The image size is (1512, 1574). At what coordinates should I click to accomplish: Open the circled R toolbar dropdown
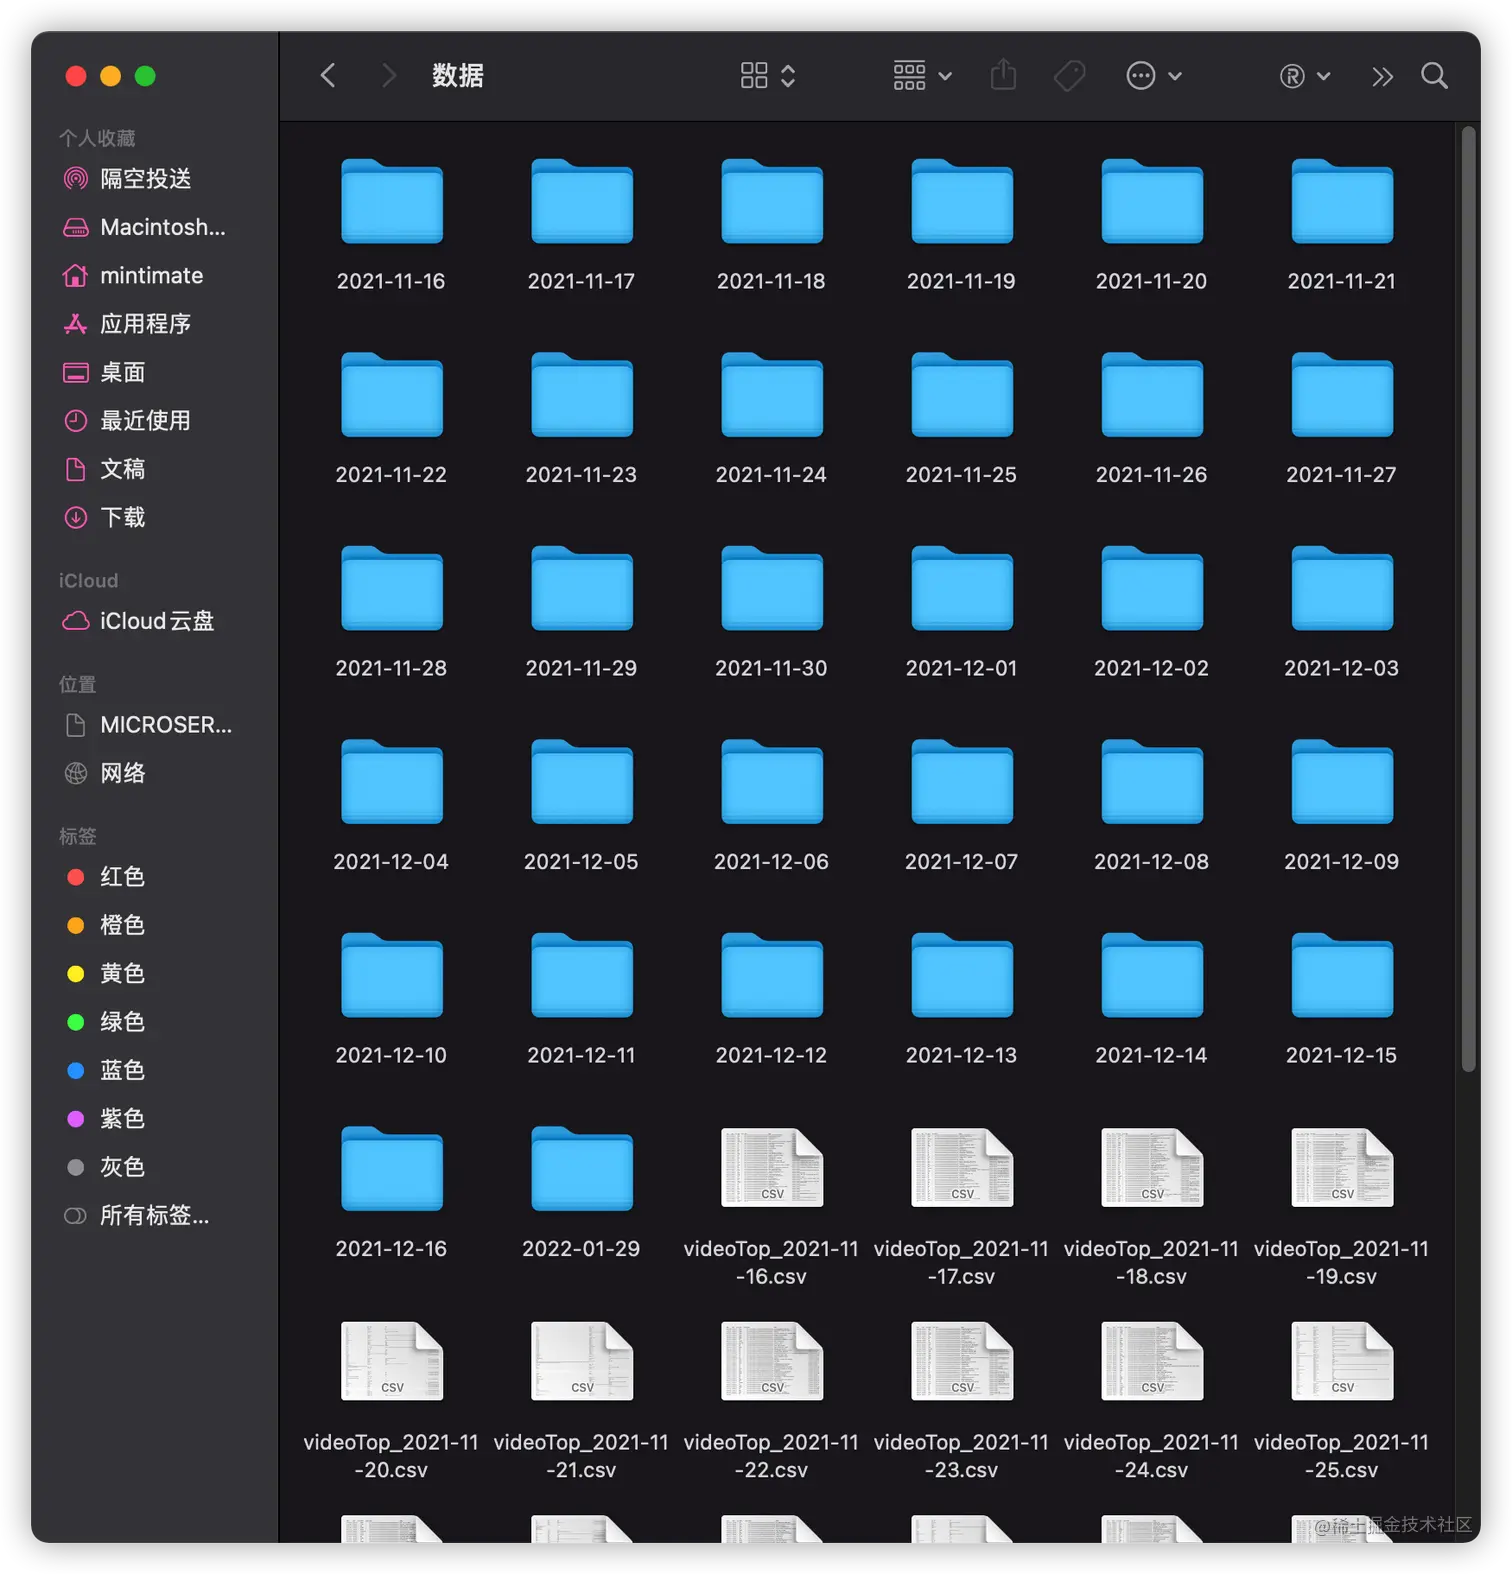(x=1304, y=76)
